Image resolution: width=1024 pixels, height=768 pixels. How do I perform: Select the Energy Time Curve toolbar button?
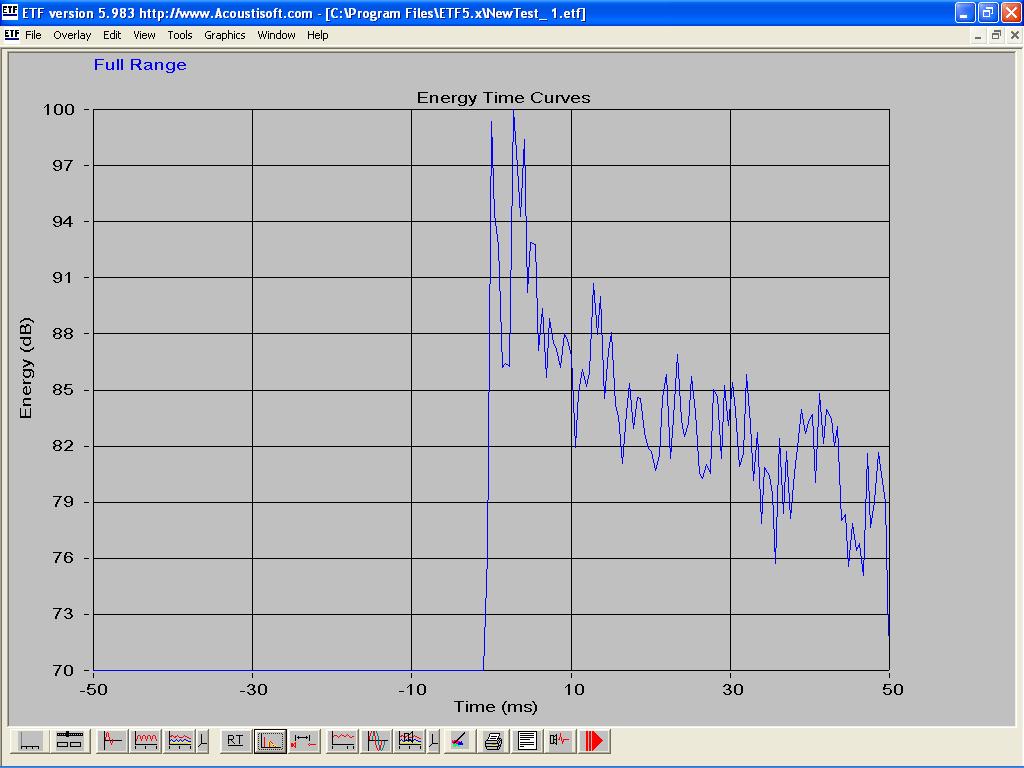[270, 741]
